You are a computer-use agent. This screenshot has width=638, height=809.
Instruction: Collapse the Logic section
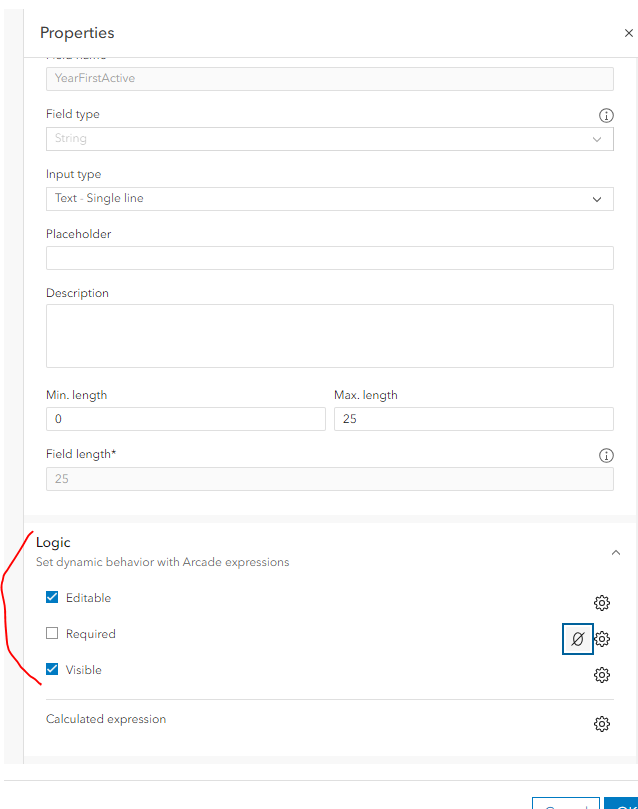pos(616,552)
